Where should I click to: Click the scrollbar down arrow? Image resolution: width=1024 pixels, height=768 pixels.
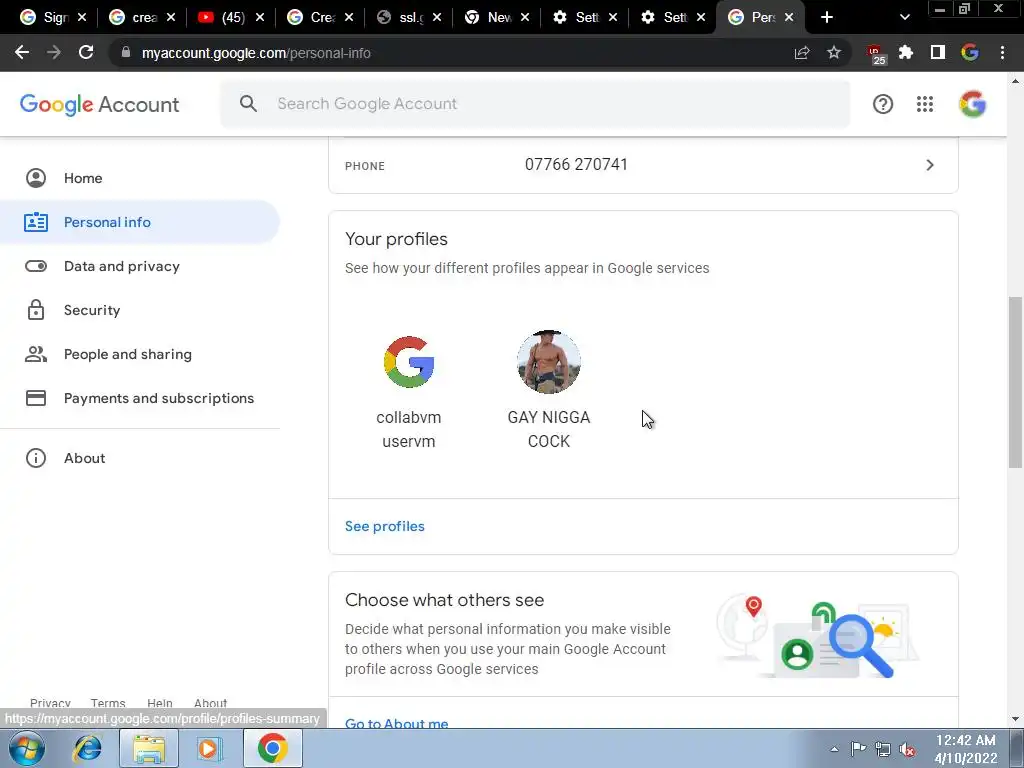click(x=1015, y=719)
